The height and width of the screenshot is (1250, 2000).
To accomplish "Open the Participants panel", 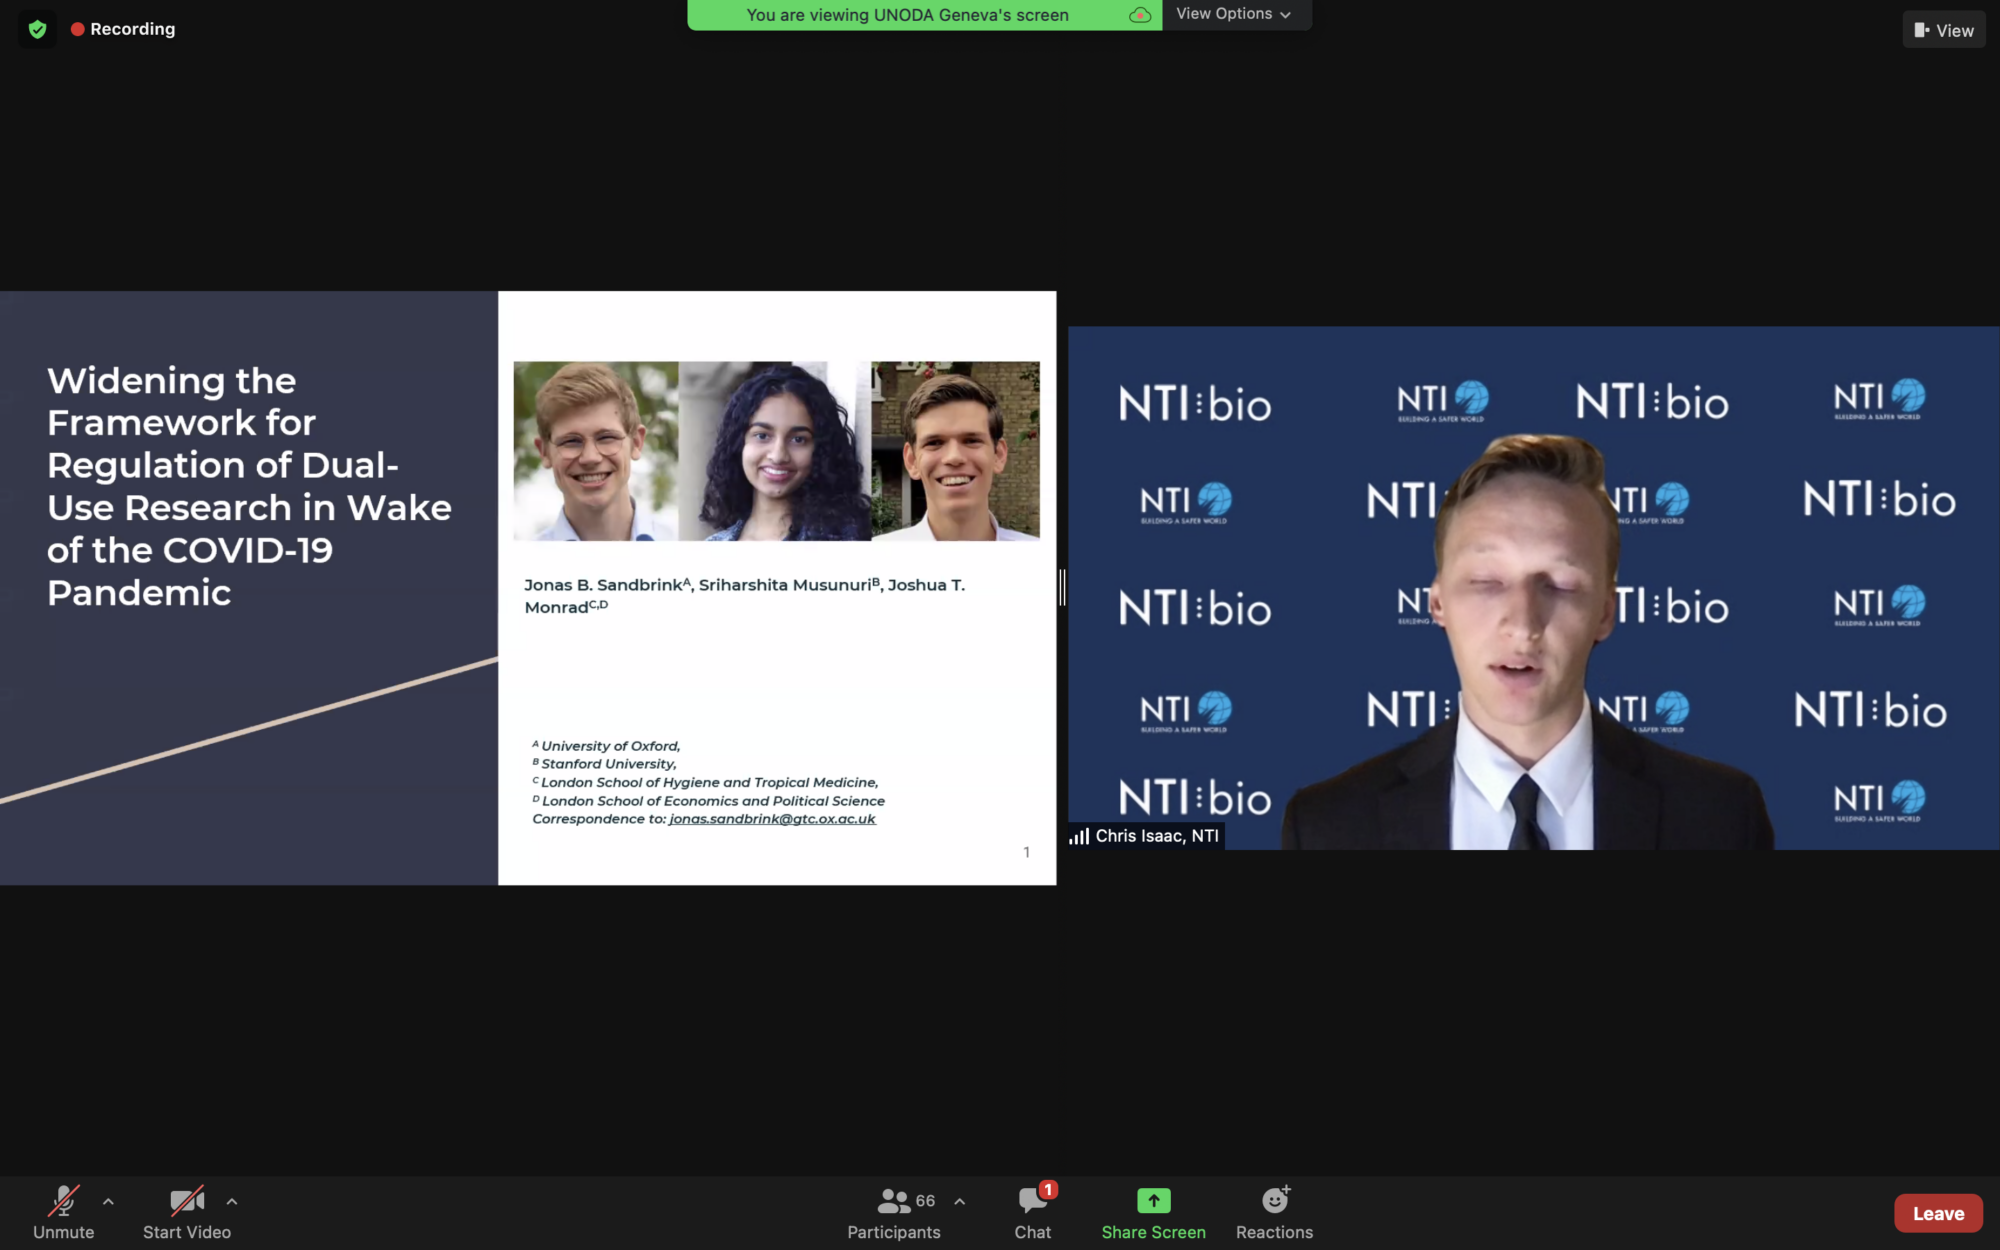I will click(x=894, y=1212).
